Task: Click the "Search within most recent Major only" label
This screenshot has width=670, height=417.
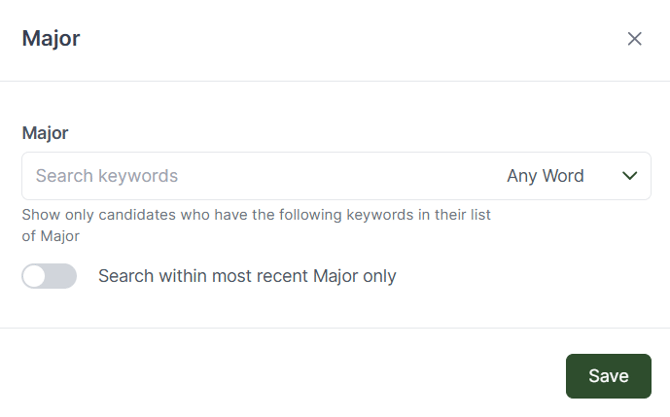Action: pyautogui.click(x=247, y=276)
